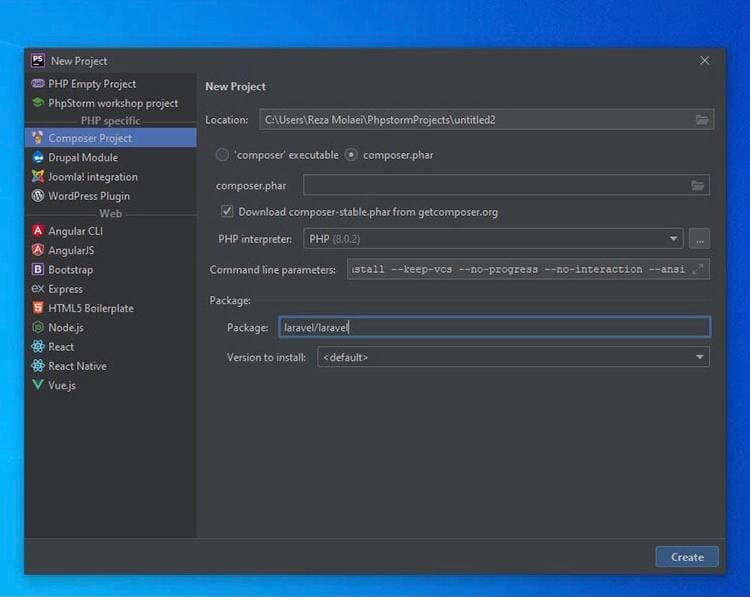Select PHP Empty Project icon
The height and width of the screenshot is (597, 750).
pyautogui.click(x=38, y=84)
